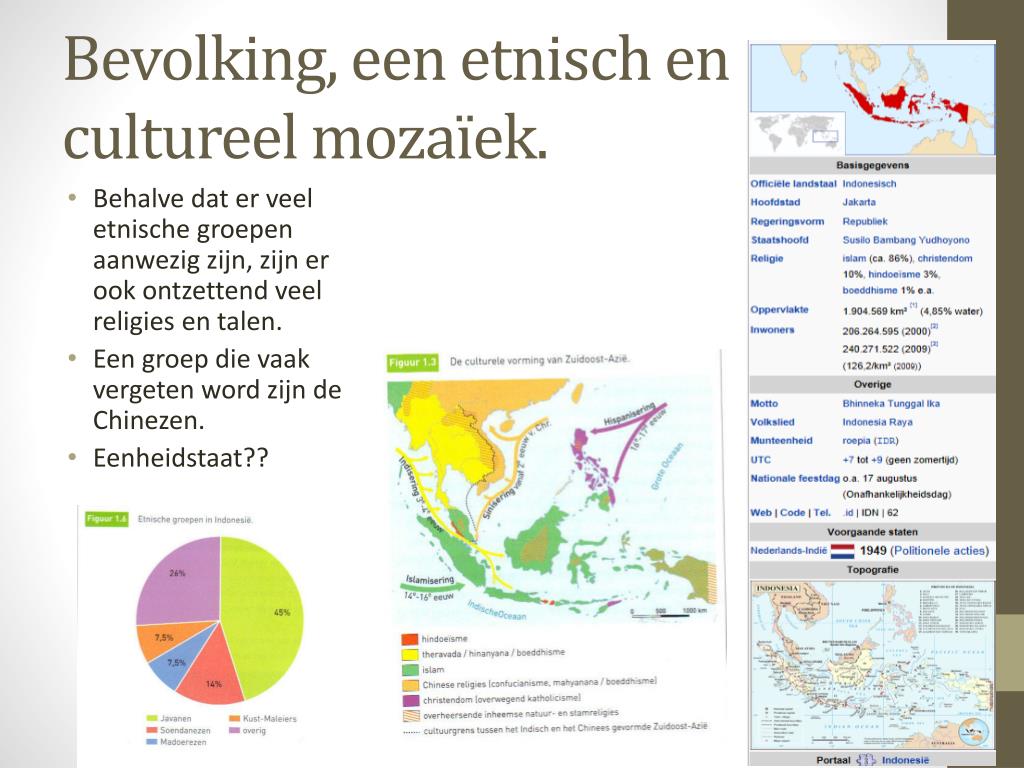The image size is (1024, 768).
Task: Follow the 'roepia' currency link
Action: [x=856, y=441]
